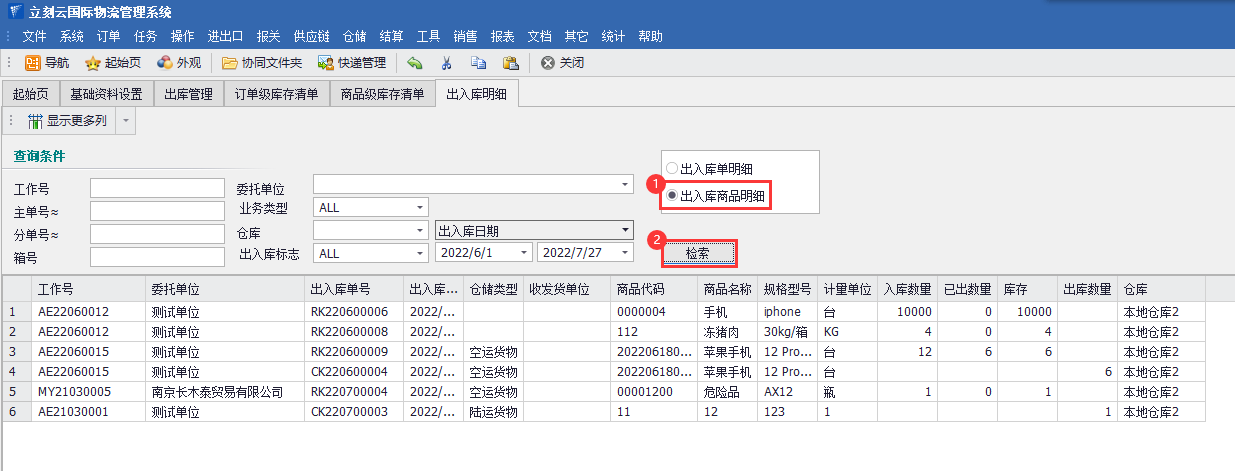The height and width of the screenshot is (471, 1235).
Task: Expand the 委托单位 dropdown
Action: point(625,185)
